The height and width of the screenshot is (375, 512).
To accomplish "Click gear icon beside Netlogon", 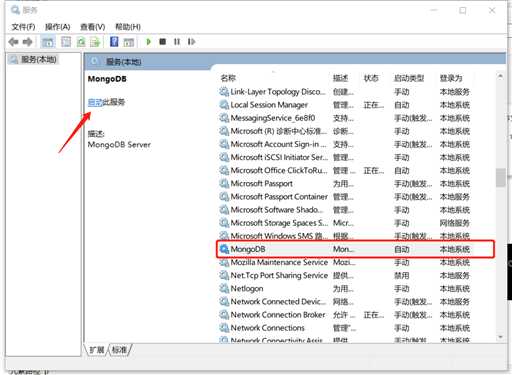I will pyautogui.click(x=224, y=288).
